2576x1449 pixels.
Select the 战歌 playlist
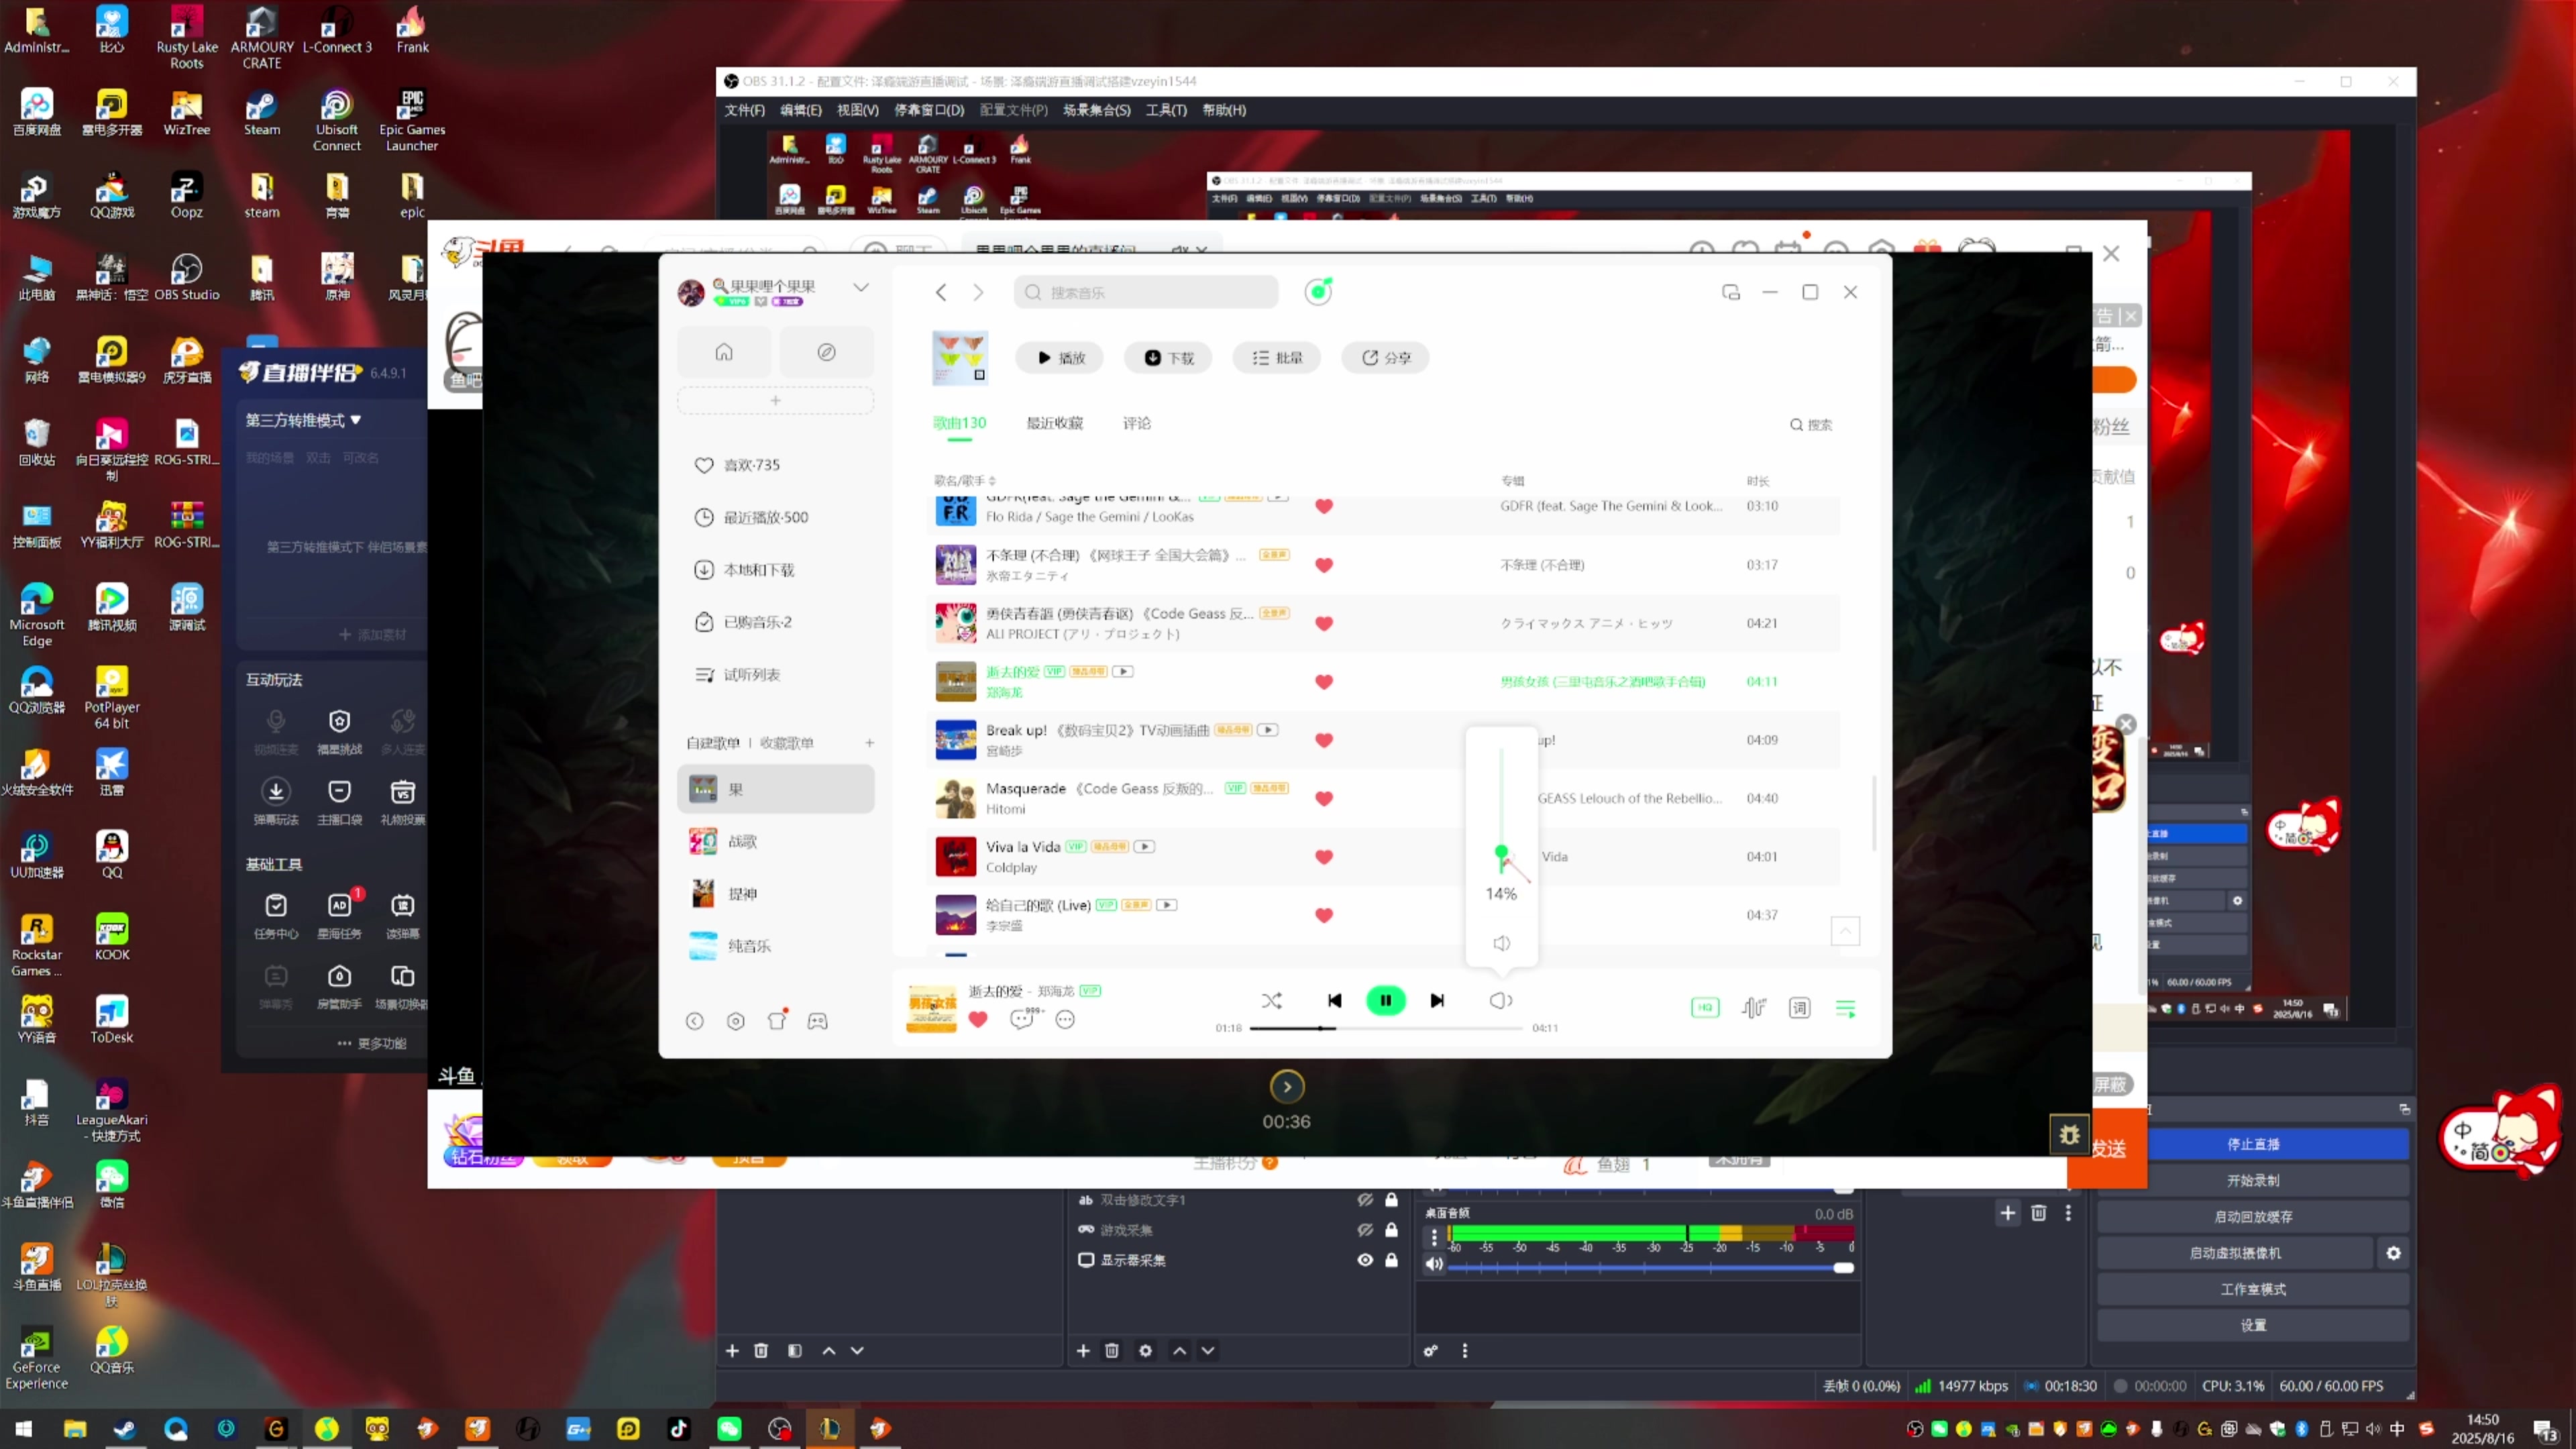[775, 842]
